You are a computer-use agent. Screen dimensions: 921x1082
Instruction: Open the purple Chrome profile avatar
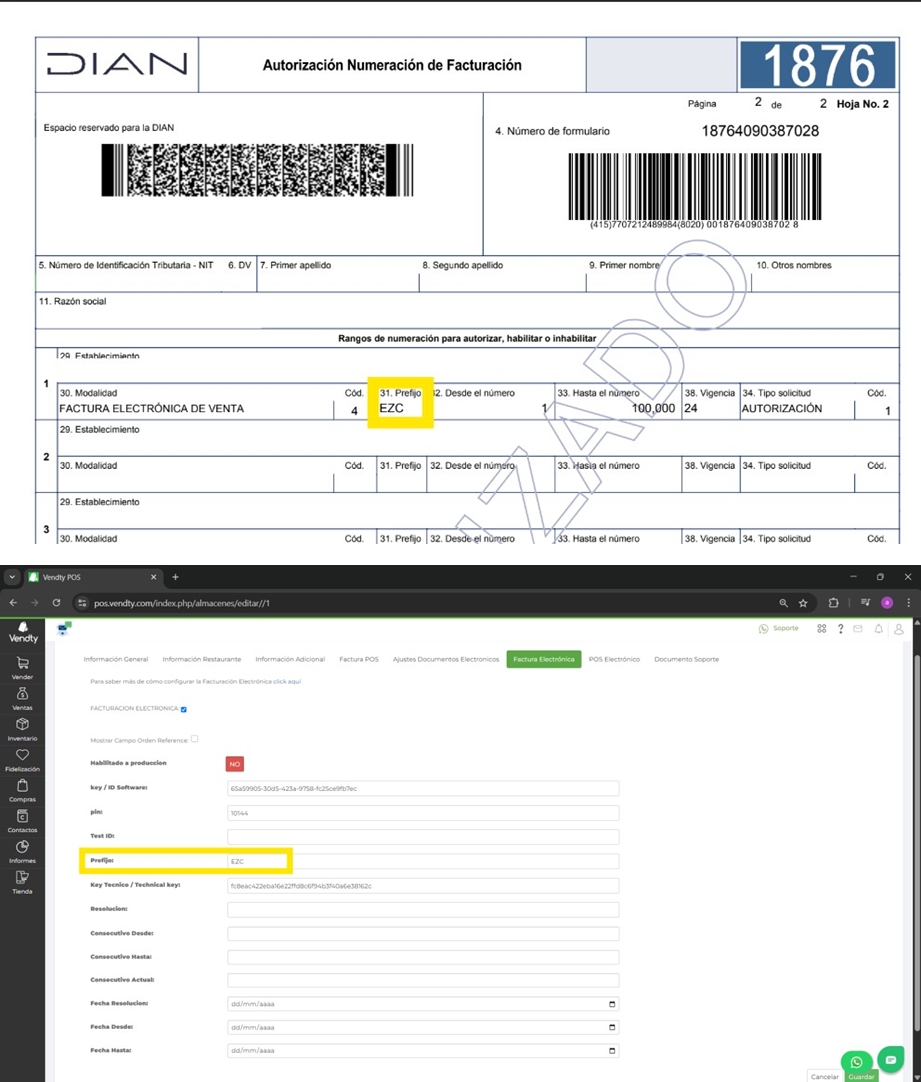pyautogui.click(x=887, y=602)
